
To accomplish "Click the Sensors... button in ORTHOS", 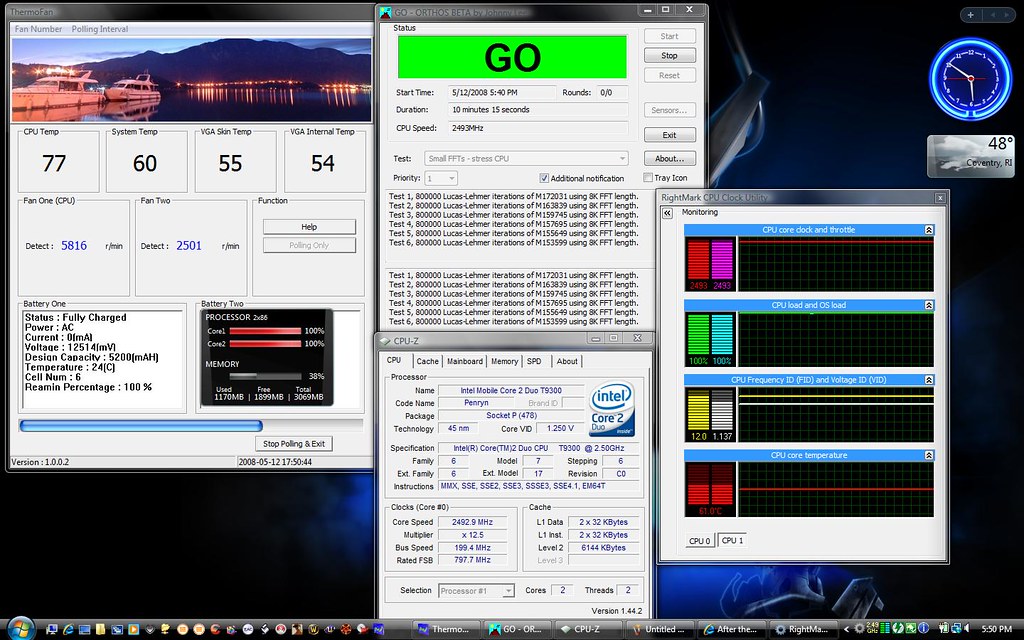I will (x=669, y=110).
